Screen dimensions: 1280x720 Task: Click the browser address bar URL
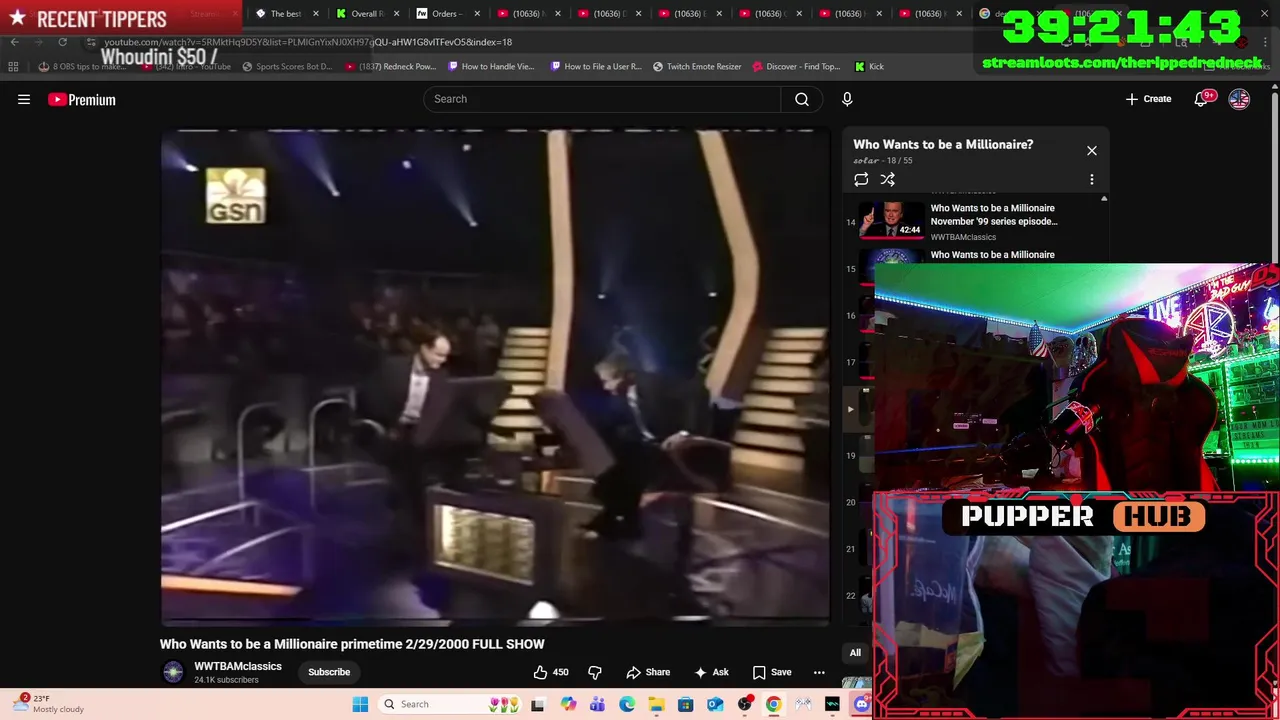(x=308, y=42)
